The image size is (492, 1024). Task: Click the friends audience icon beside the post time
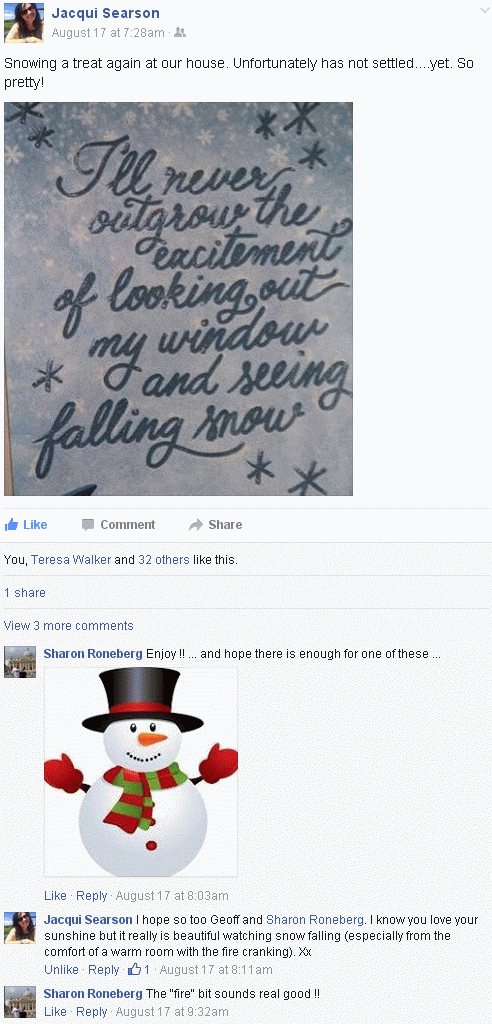180,33
